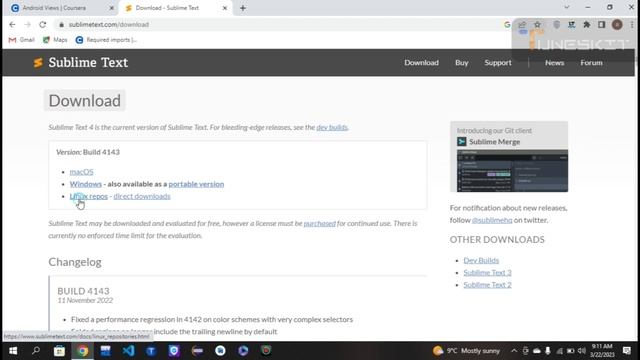Image resolution: width=640 pixels, height=360 pixels.
Task: Click the browser forward arrow
Action: click(x=27, y=24)
